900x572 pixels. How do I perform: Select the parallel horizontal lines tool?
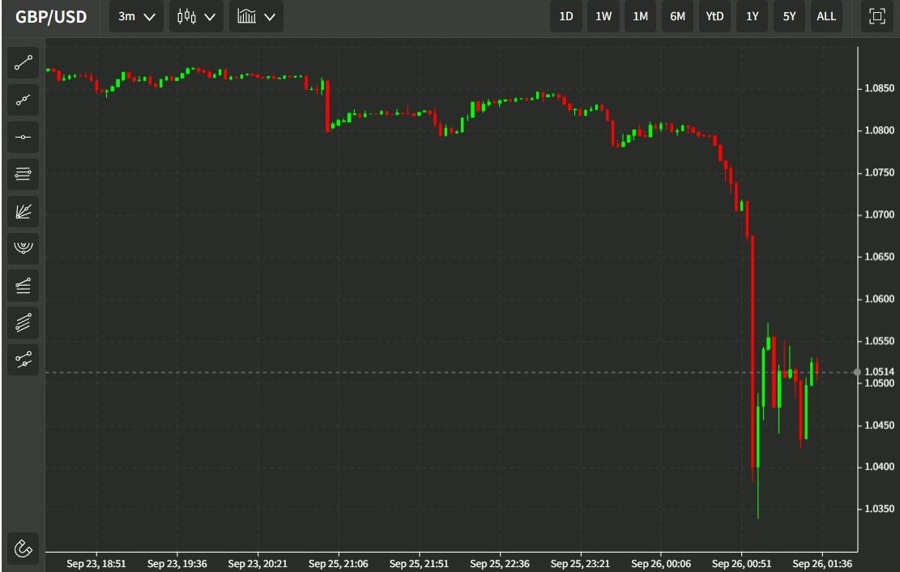(x=23, y=174)
